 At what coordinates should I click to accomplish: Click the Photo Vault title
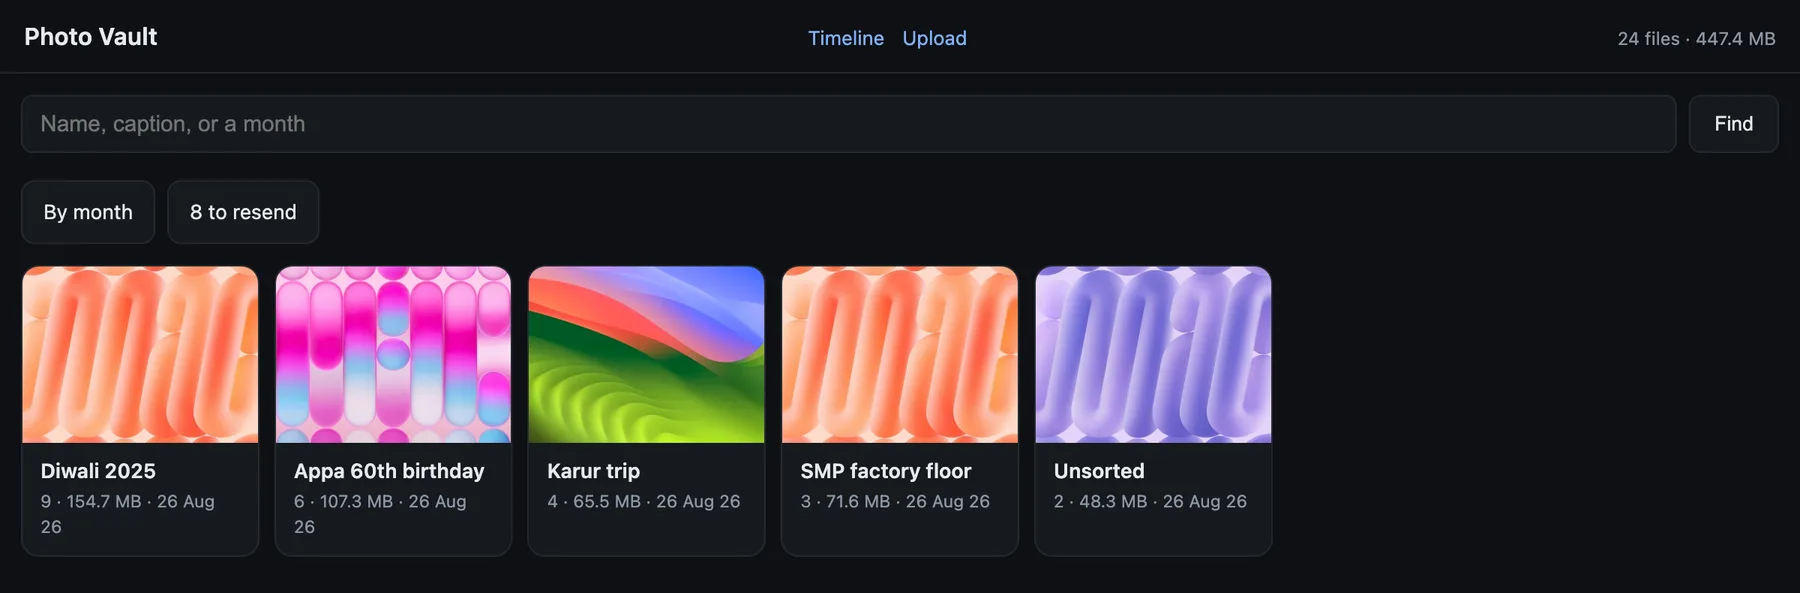pos(91,37)
